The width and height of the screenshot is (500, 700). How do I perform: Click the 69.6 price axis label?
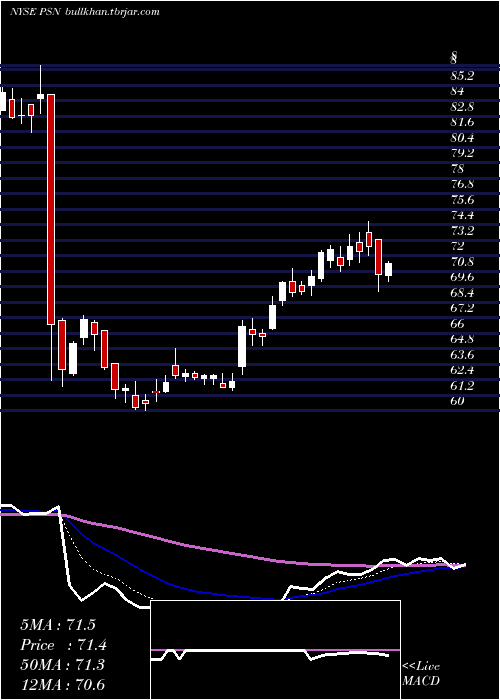point(462,278)
